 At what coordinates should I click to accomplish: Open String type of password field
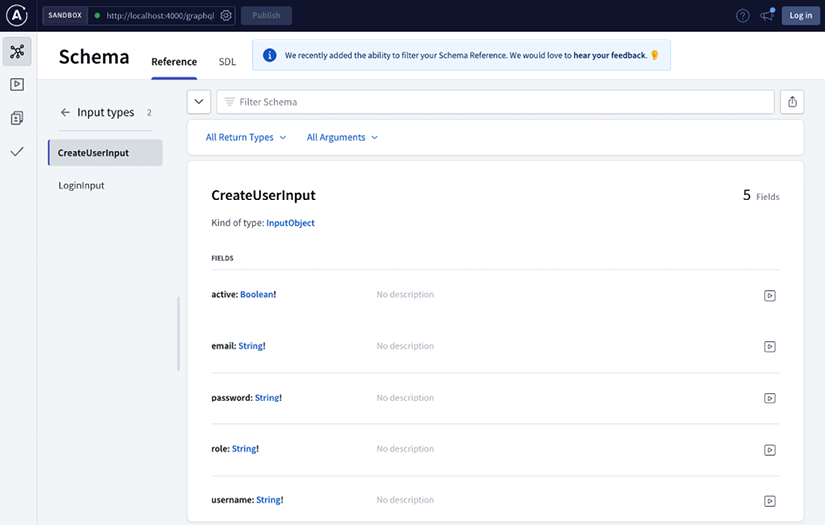pyautogui.click(x=267, y=398)
